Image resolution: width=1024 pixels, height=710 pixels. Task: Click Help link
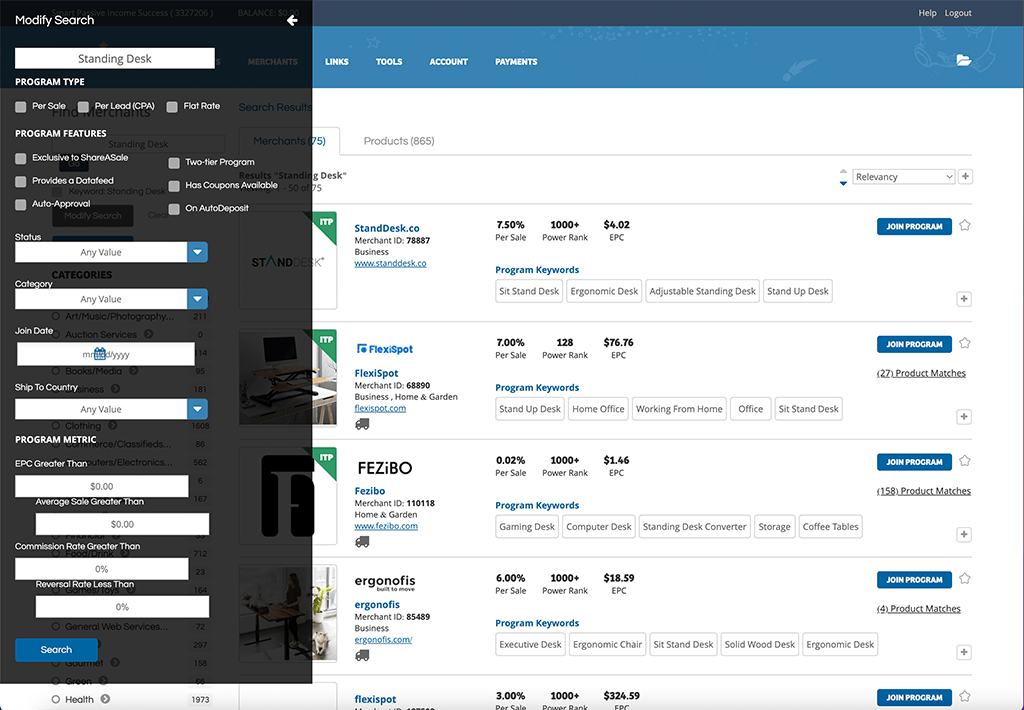tap(927, 13)
